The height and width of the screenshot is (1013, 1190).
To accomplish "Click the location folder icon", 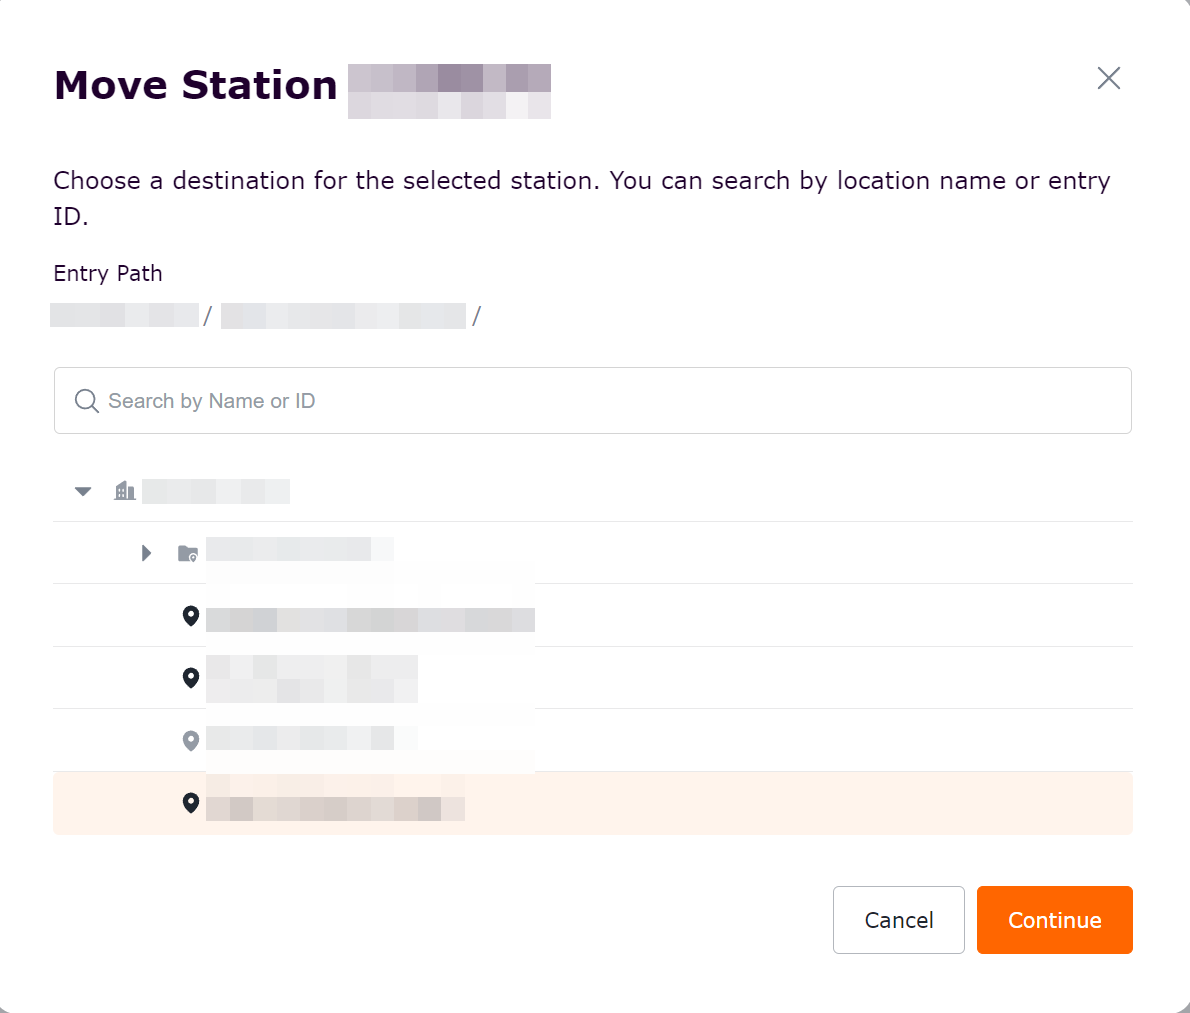I will point(188,553).
